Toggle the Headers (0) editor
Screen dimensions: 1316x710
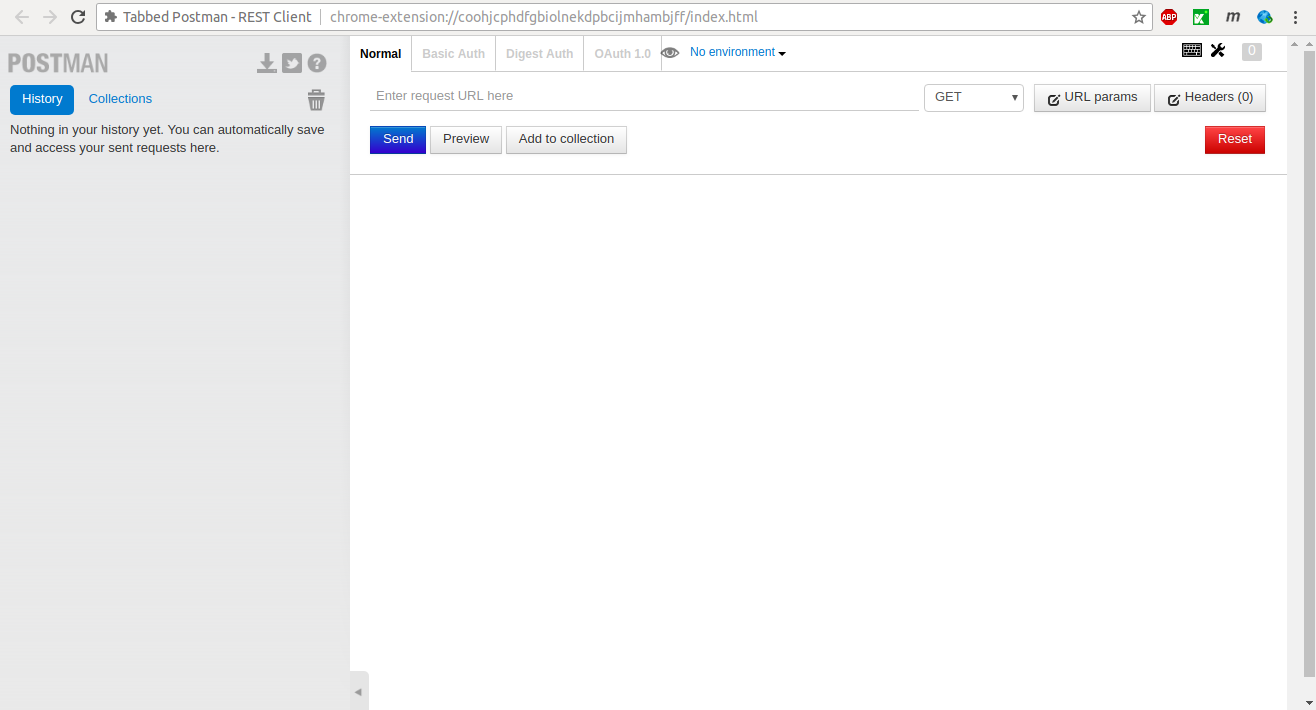click(1210, 98)
